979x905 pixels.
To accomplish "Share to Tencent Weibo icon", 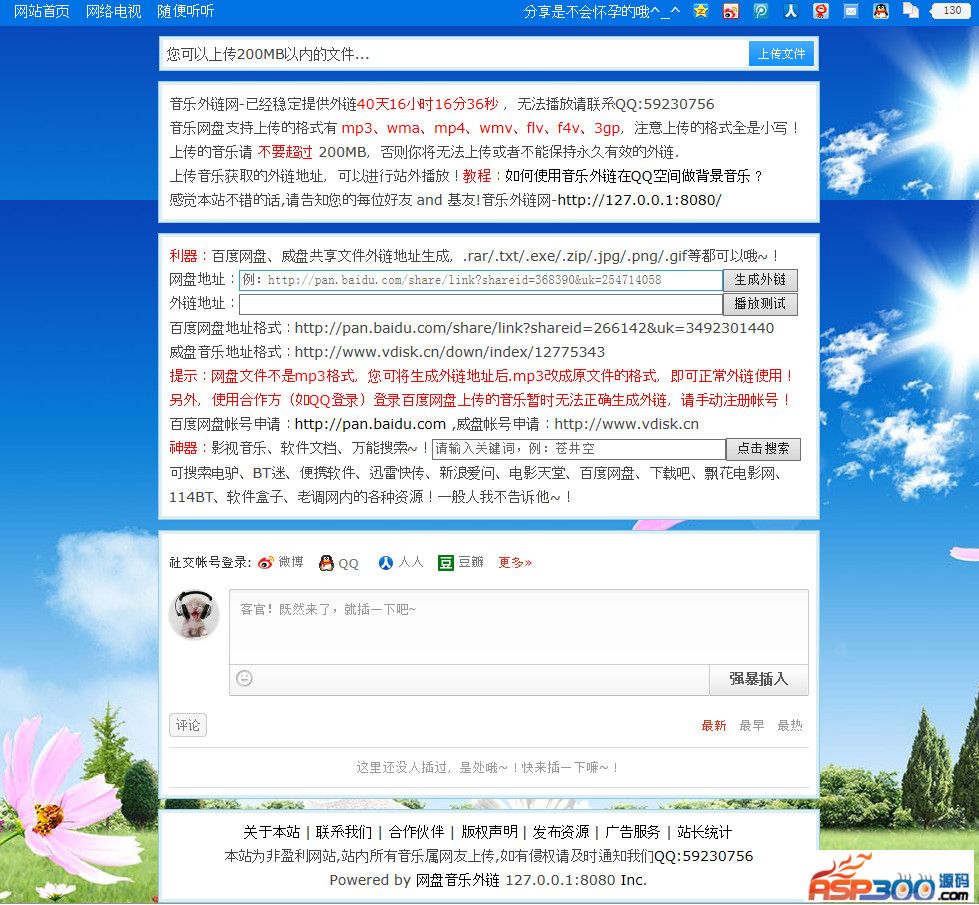I will (x=760, y=11).
